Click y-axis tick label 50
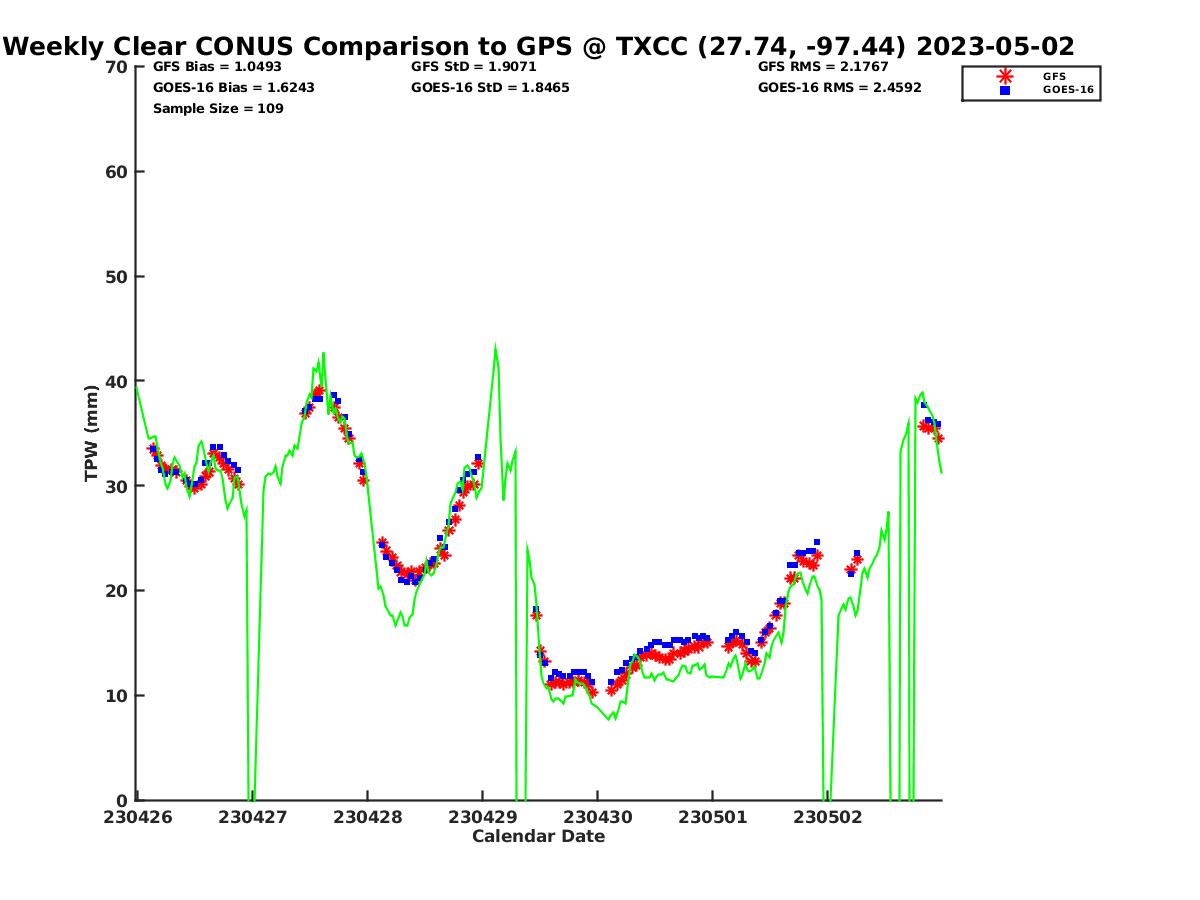 pos(117,277)
